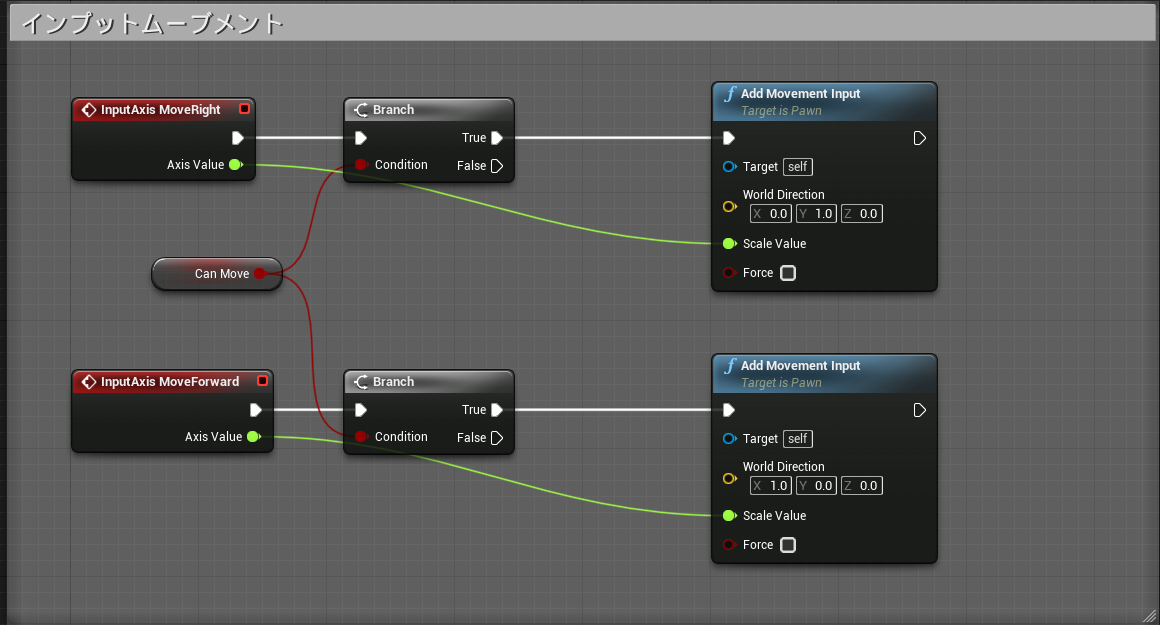Click the upper Branch execution input pin
This screenshot has width=1160, height=625.
361,138
